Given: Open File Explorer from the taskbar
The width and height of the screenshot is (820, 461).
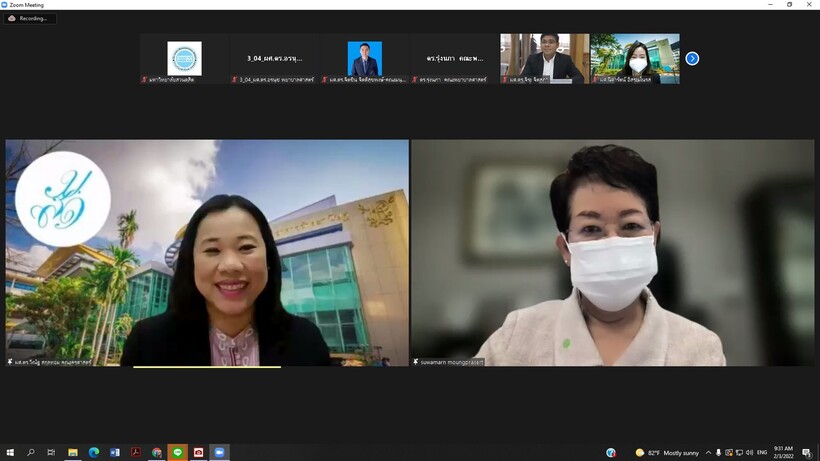Looking at the screenshot, I should [x=73, y=453].
